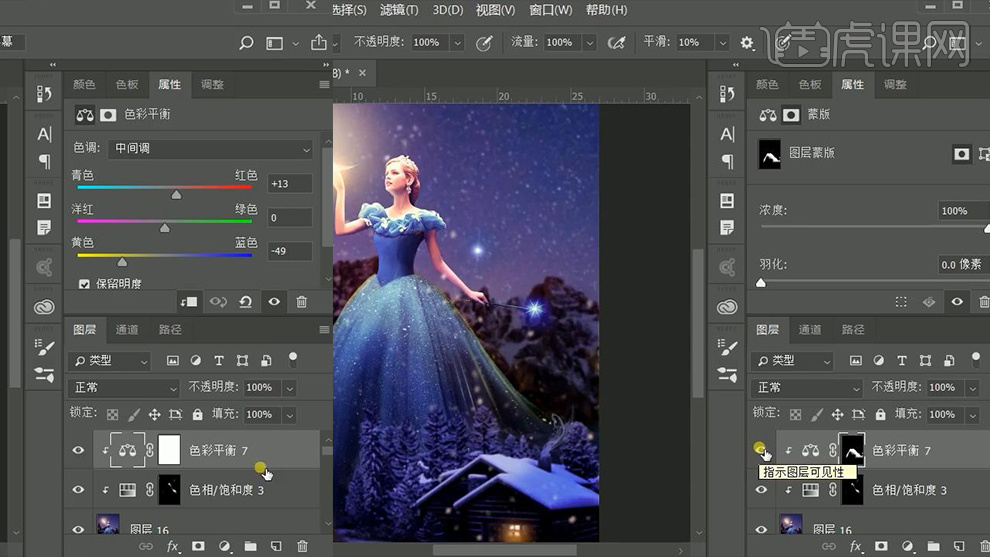Click reset adjustment icon in left Properties panel
The width and height of the screenshot is (990, 557).
point(245,301)
